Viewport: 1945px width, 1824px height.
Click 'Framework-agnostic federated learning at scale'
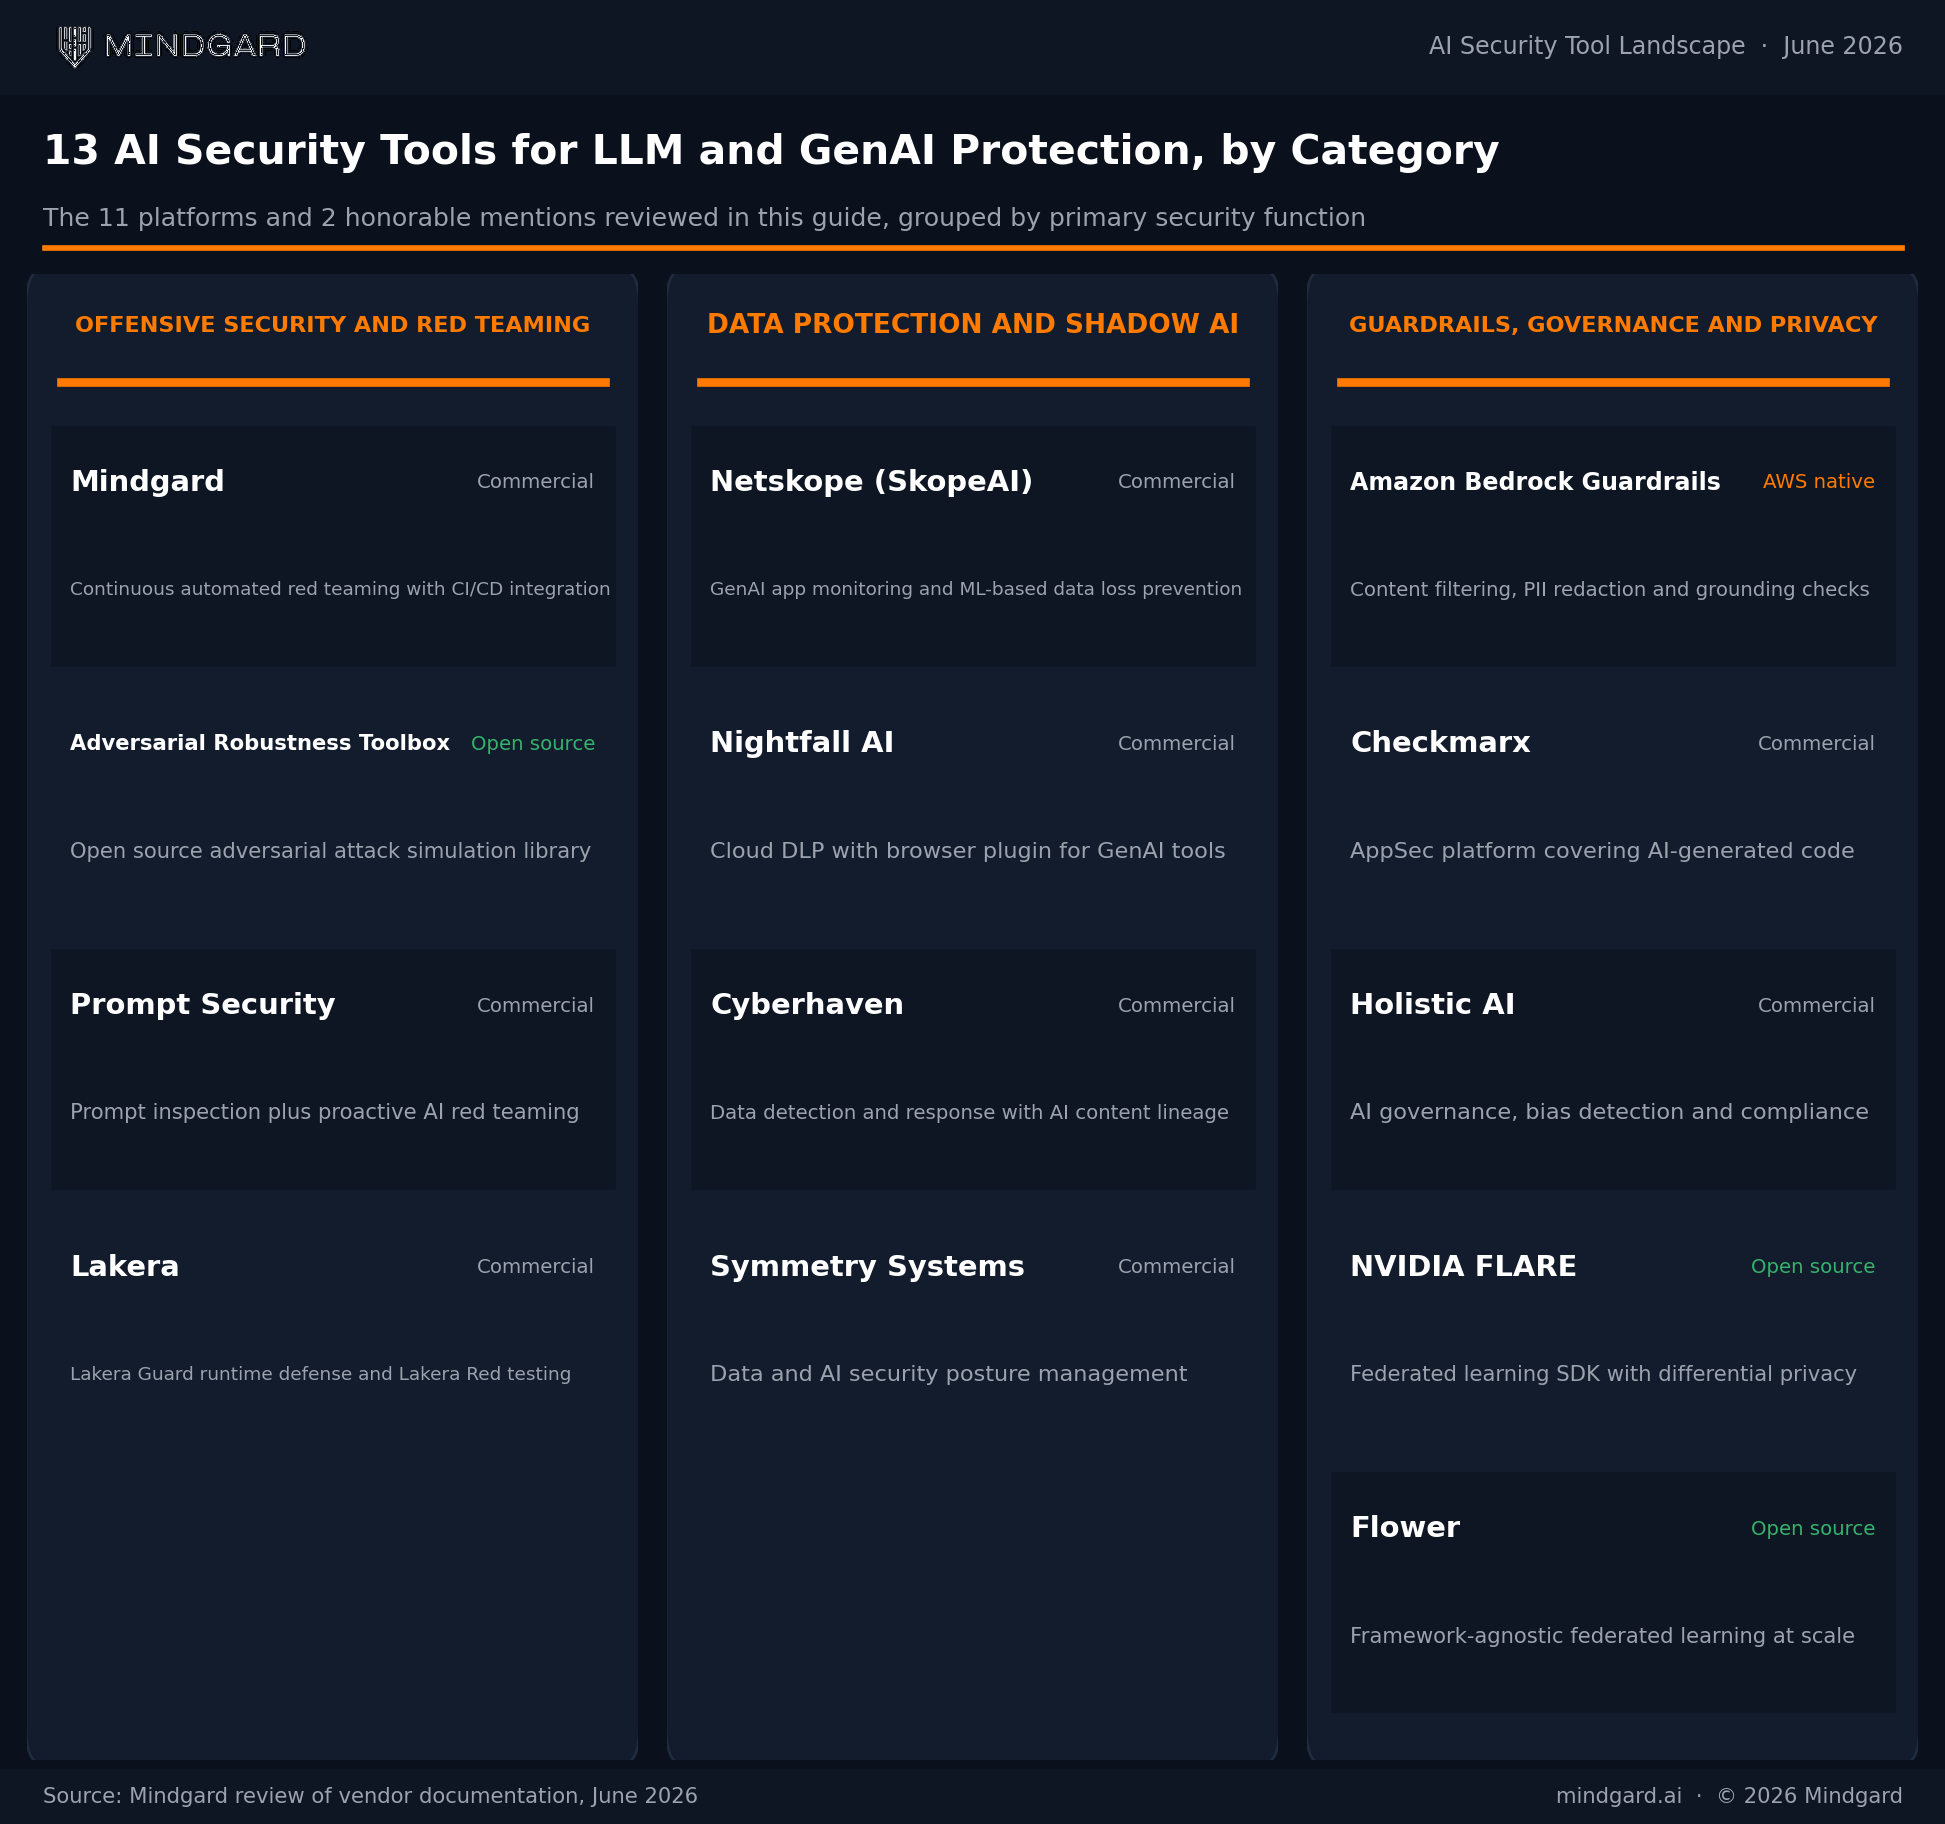pyautogui.click(x=1602, y=1636)
